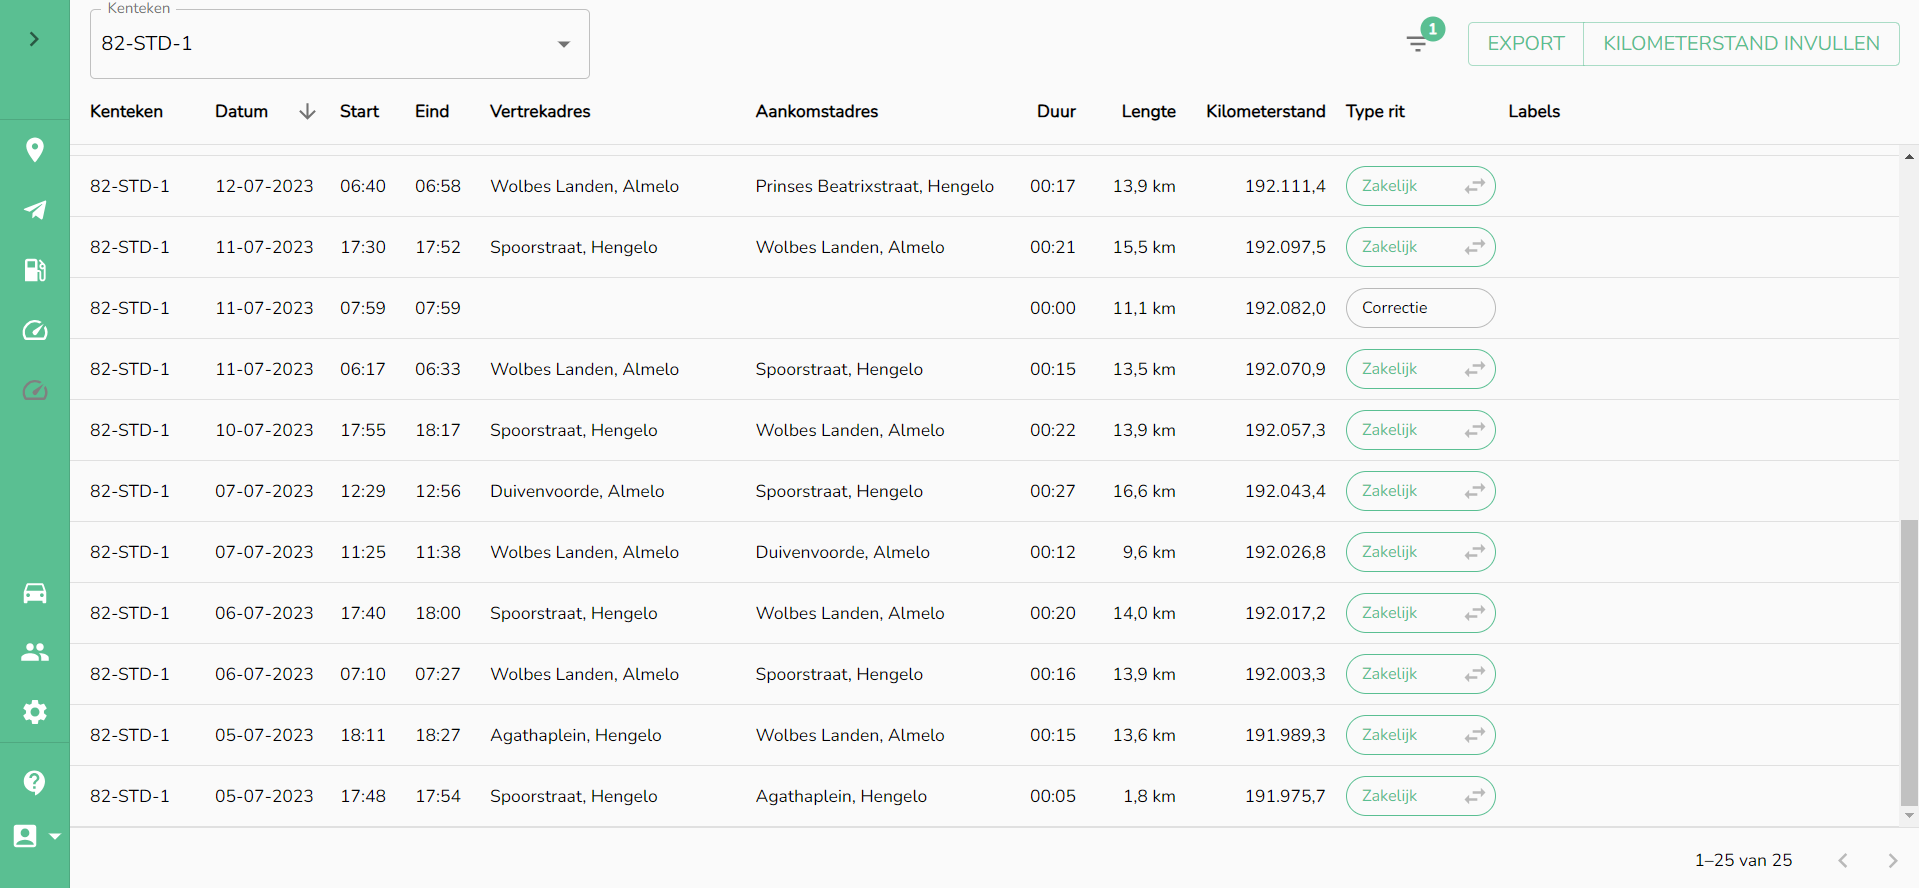Viewport: 1919px width, 888px height.
Task: Switch trip type for 10-07-2023 17:55 row
Action: (x=1475, y=430)
